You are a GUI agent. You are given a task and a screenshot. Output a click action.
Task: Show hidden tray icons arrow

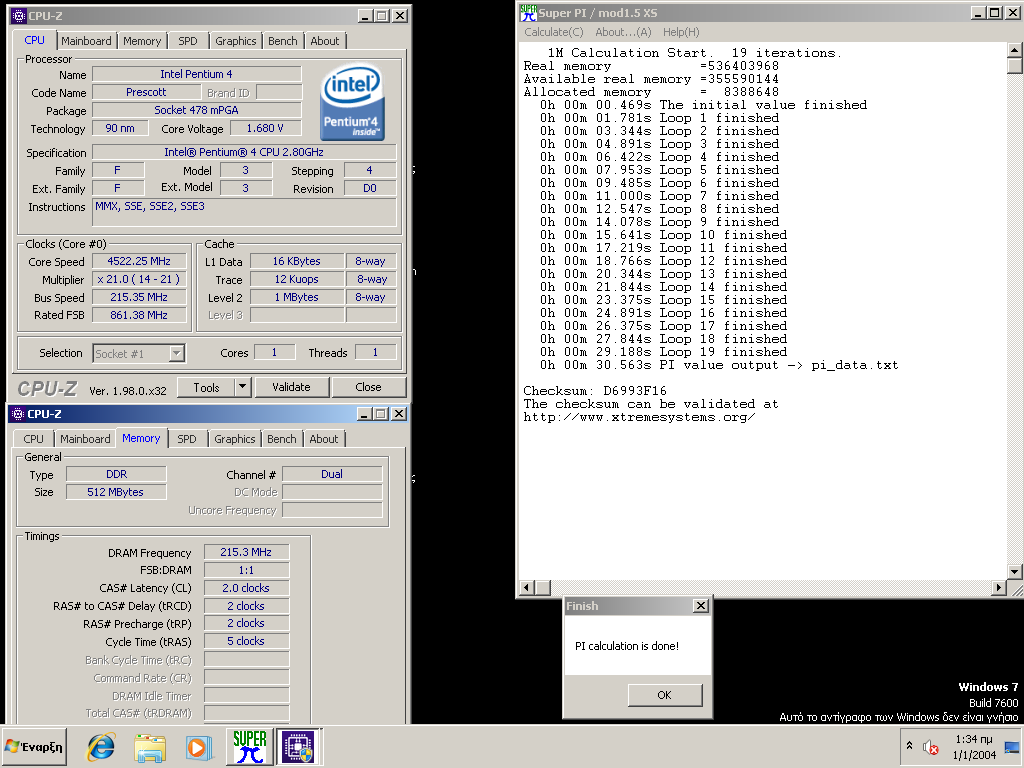pos(909,745)
